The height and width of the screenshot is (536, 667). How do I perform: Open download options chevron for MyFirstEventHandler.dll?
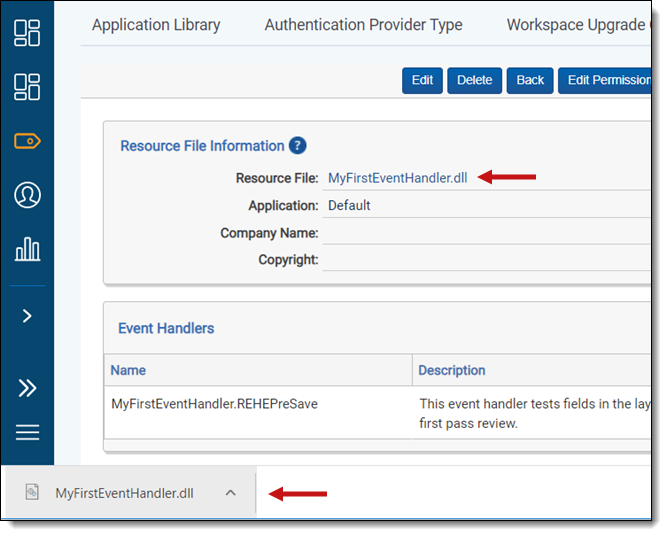[230, 493]
